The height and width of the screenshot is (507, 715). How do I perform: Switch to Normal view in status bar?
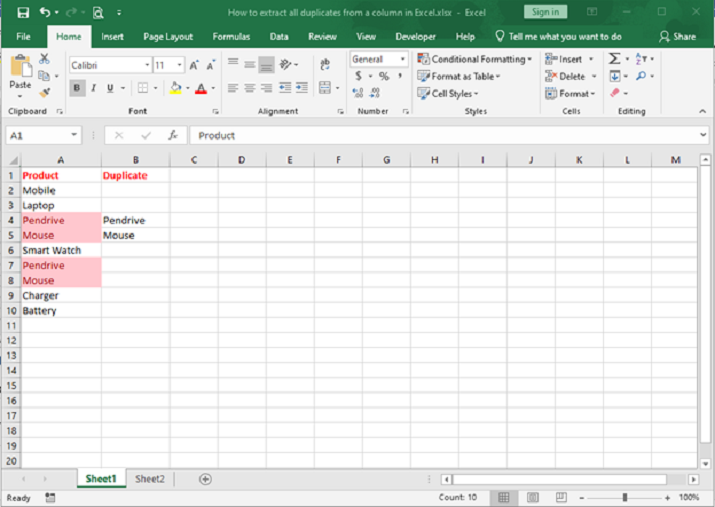click(x=504, y=497)
